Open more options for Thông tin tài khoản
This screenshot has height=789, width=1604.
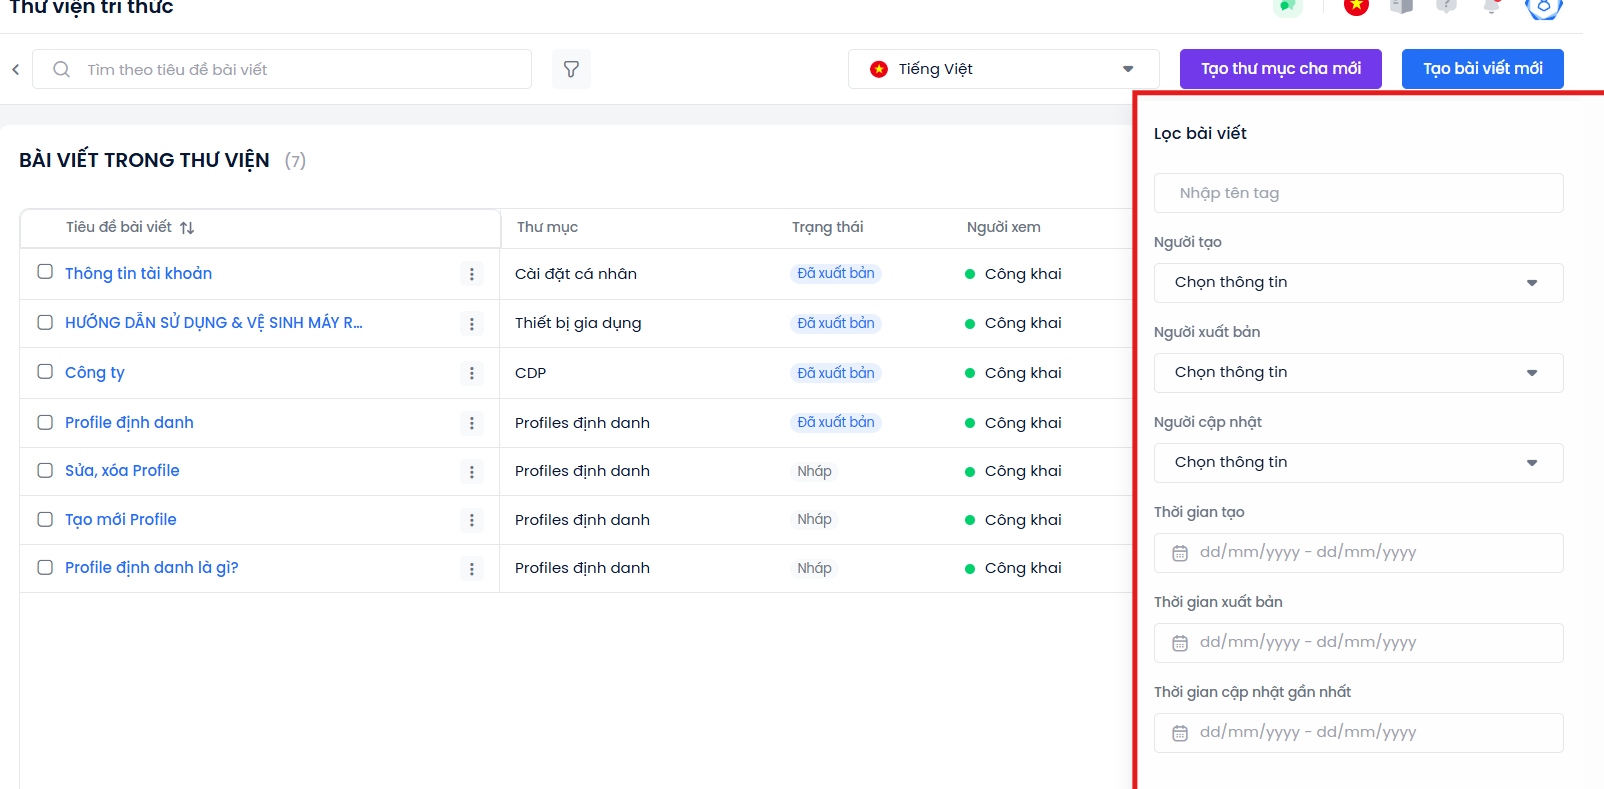click(x=472, y=274)
